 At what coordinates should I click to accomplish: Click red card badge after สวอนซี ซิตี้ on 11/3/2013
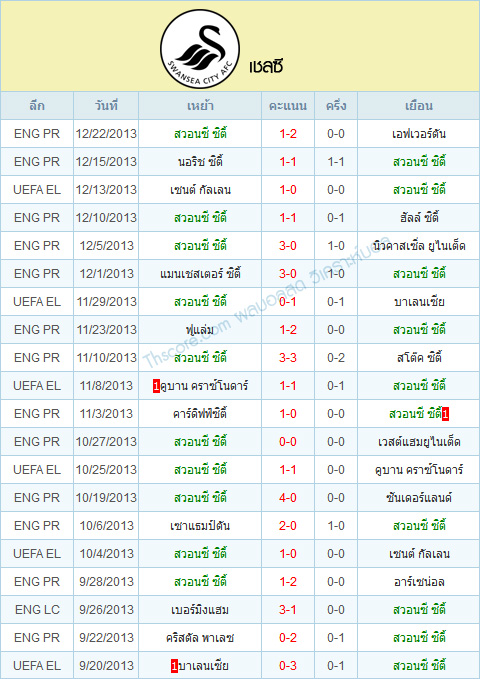coord(445,414)
